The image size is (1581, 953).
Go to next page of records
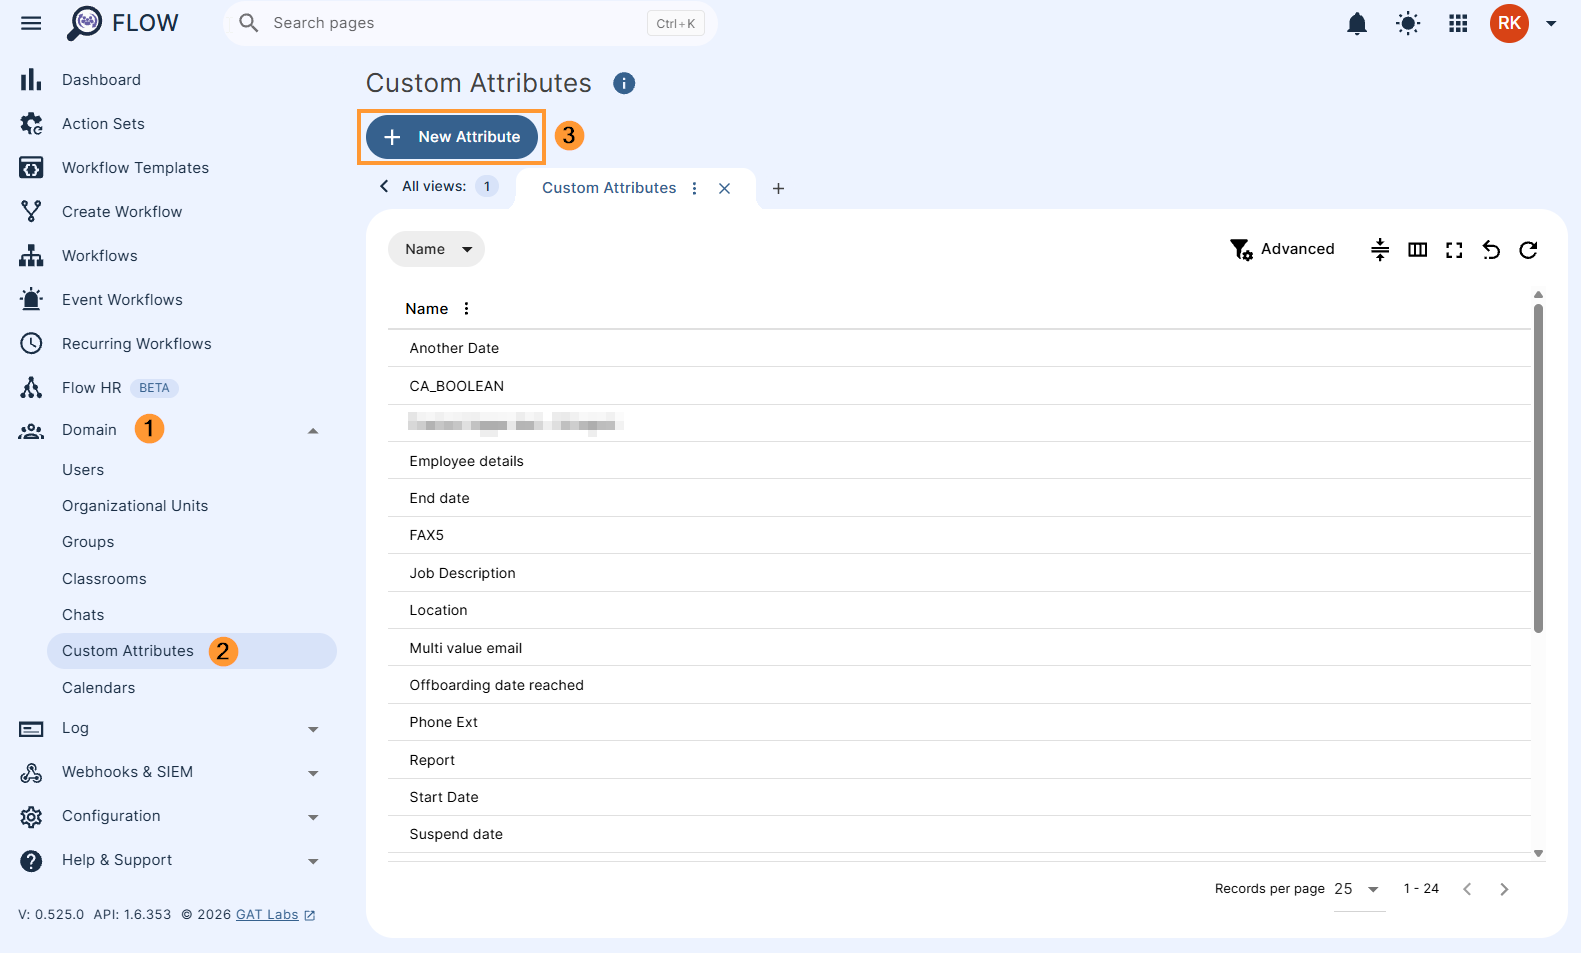1504,889
